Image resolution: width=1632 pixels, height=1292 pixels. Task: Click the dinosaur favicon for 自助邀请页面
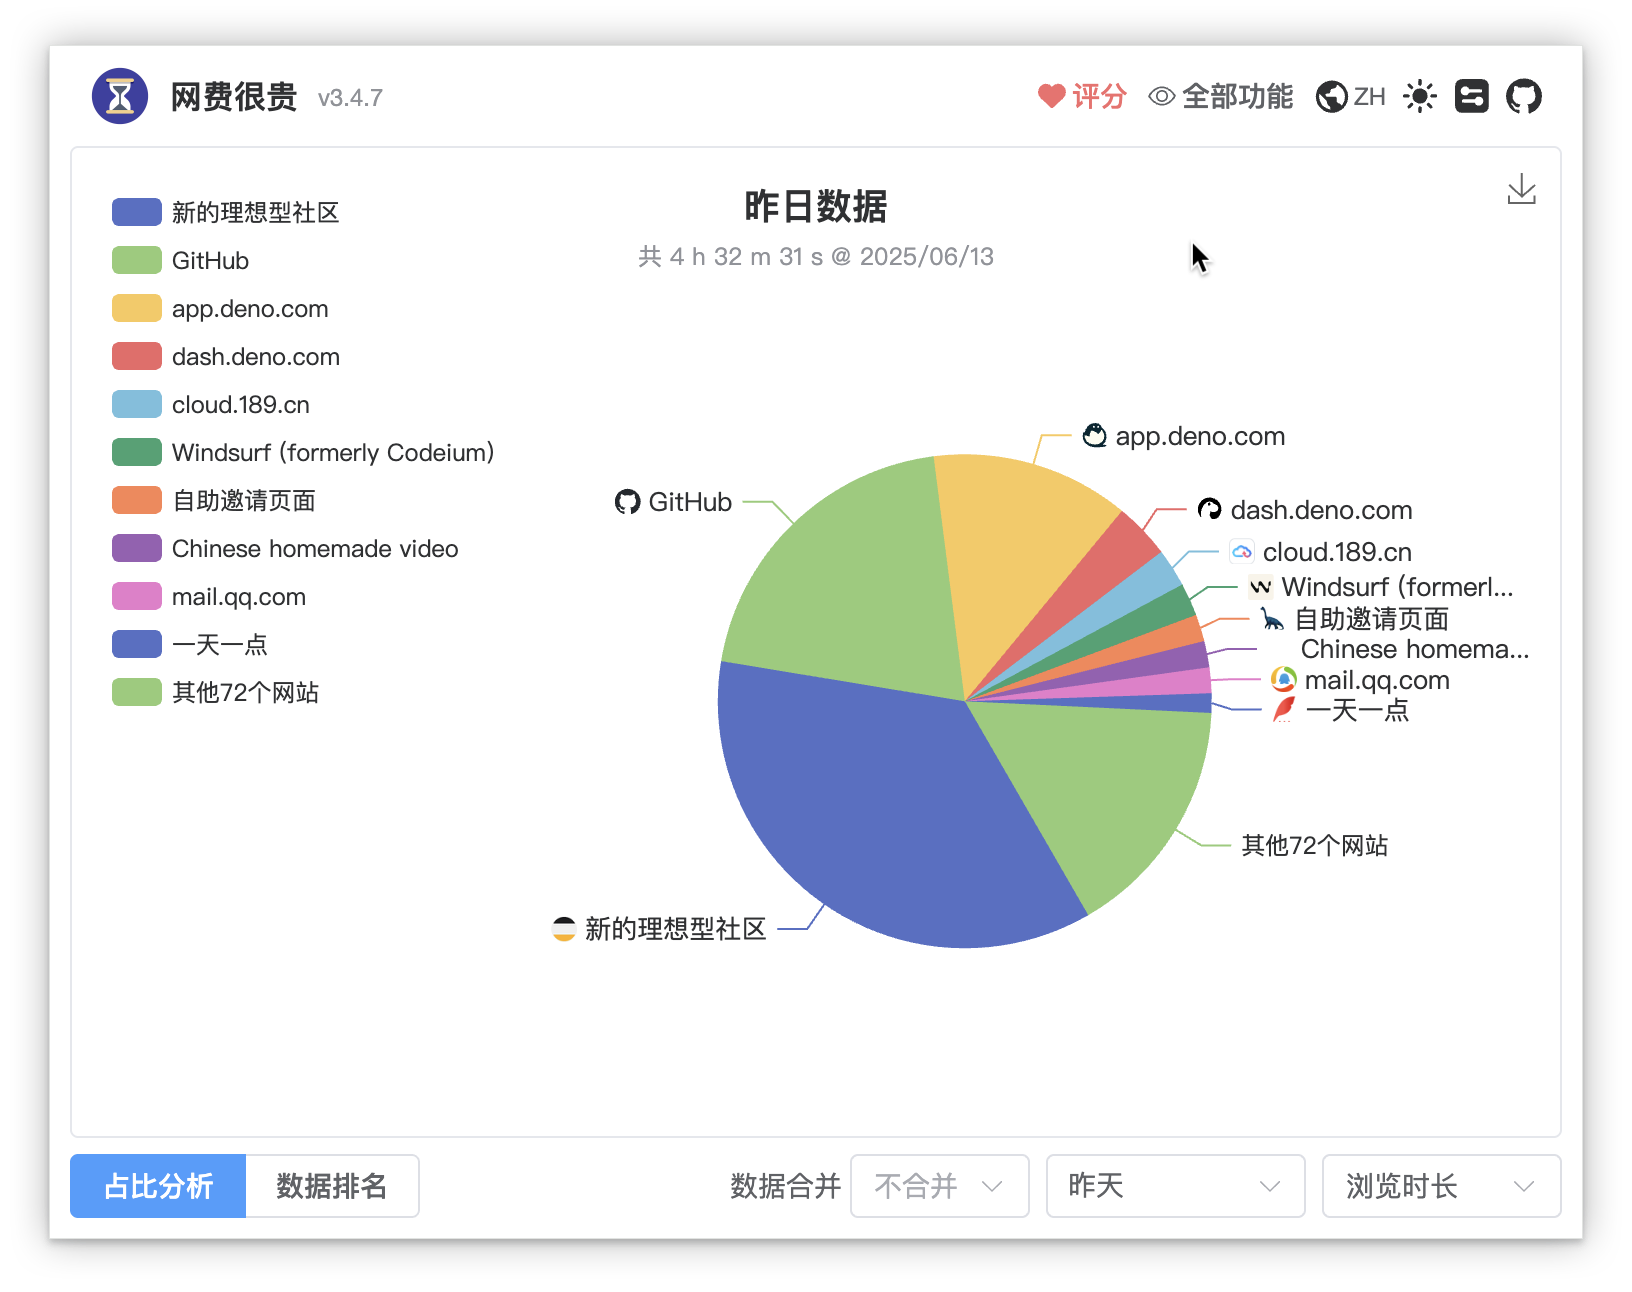pyautogui.click(x=1272, y=619)
